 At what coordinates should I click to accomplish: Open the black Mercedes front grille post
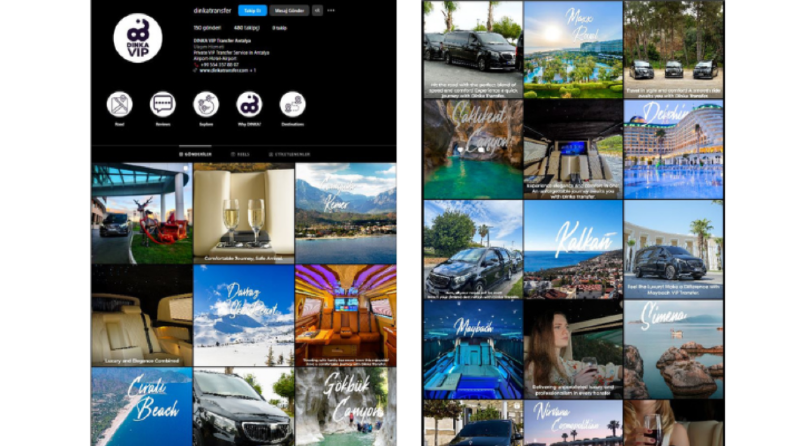pyautogui.click(x=244, y=407)
